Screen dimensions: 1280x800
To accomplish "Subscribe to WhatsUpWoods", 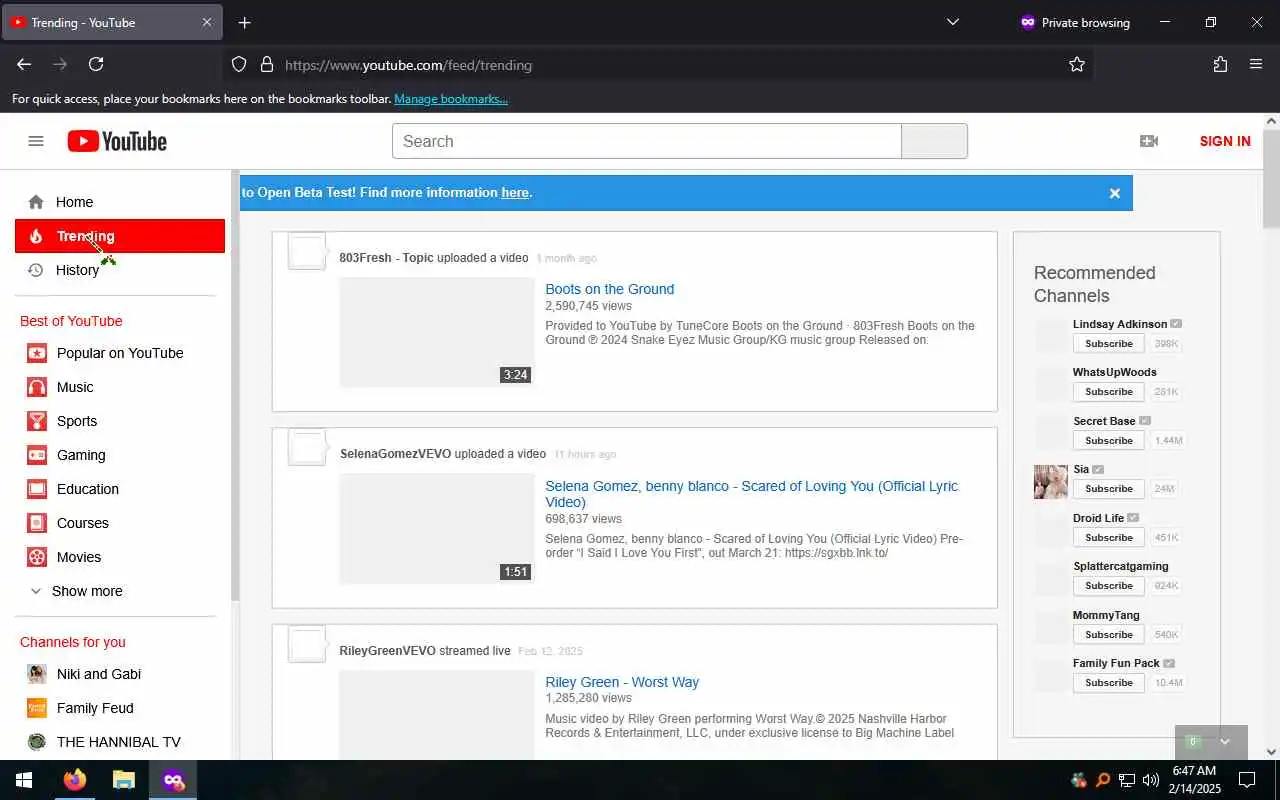I will [1108, 391].
